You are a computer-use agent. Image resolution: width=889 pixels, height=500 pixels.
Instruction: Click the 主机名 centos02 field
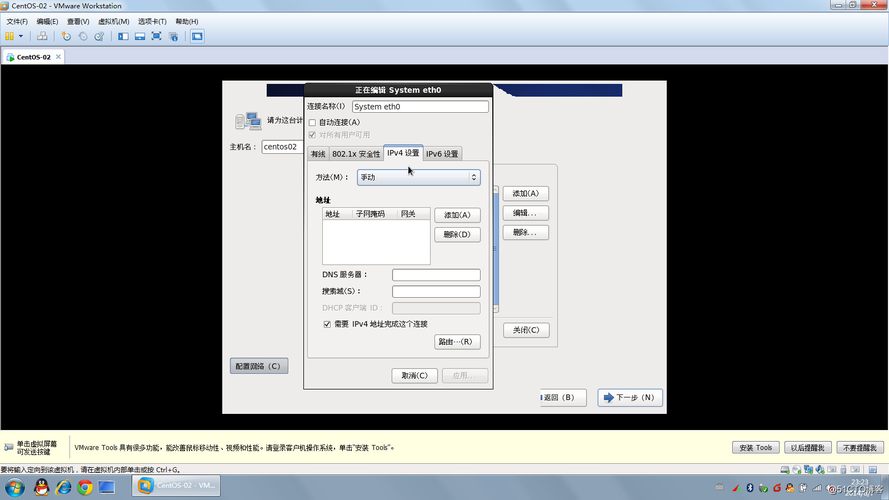(x=282, y=147)
